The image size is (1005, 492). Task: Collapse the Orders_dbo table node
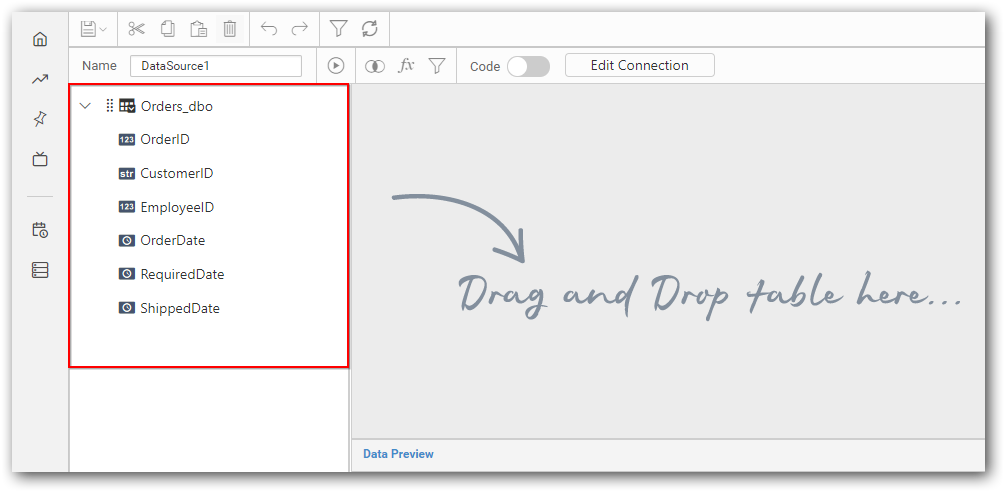coord(85,106)
